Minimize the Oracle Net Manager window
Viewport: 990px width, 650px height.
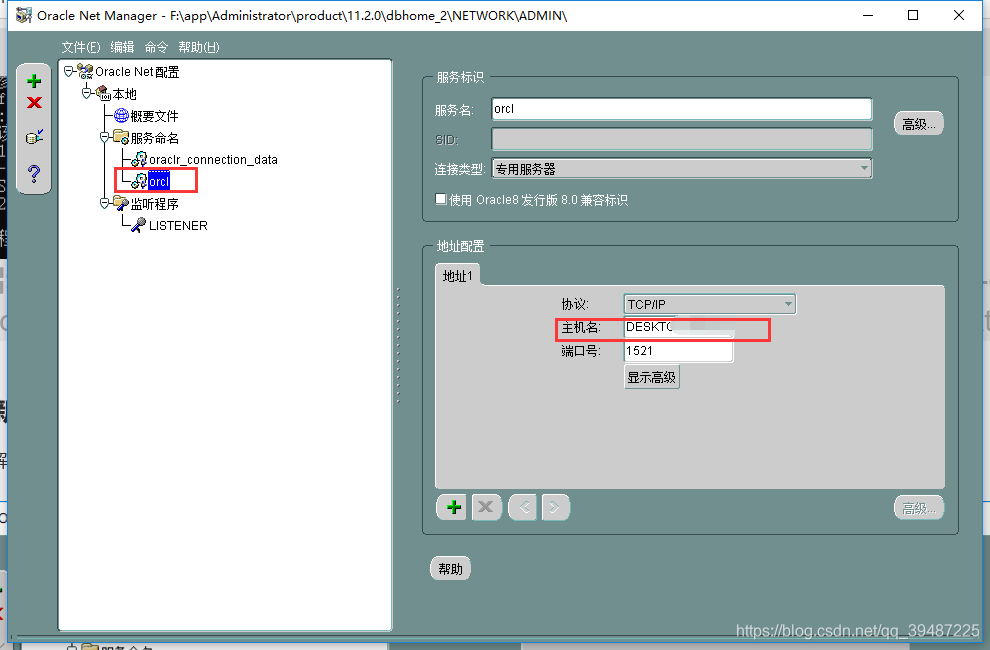pos(868,15)
